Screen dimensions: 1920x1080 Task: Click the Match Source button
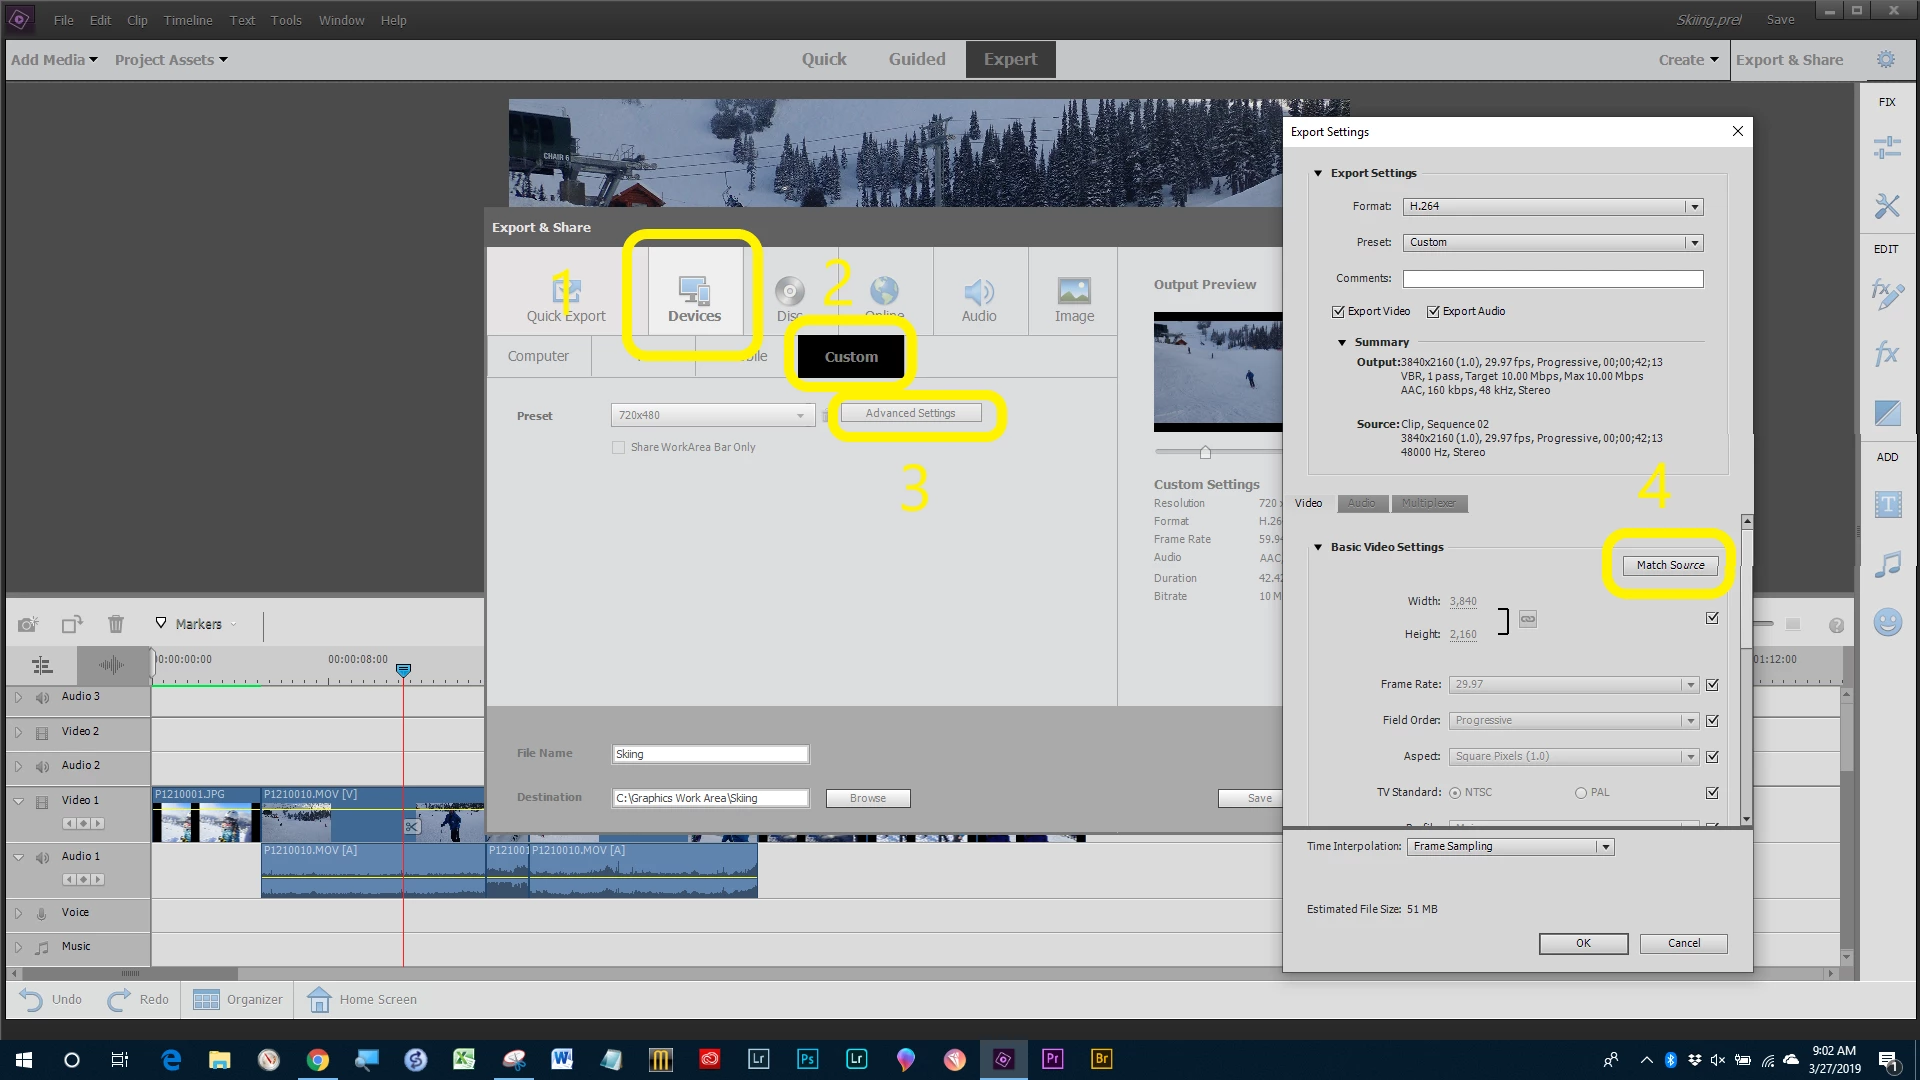point(1669,565)
